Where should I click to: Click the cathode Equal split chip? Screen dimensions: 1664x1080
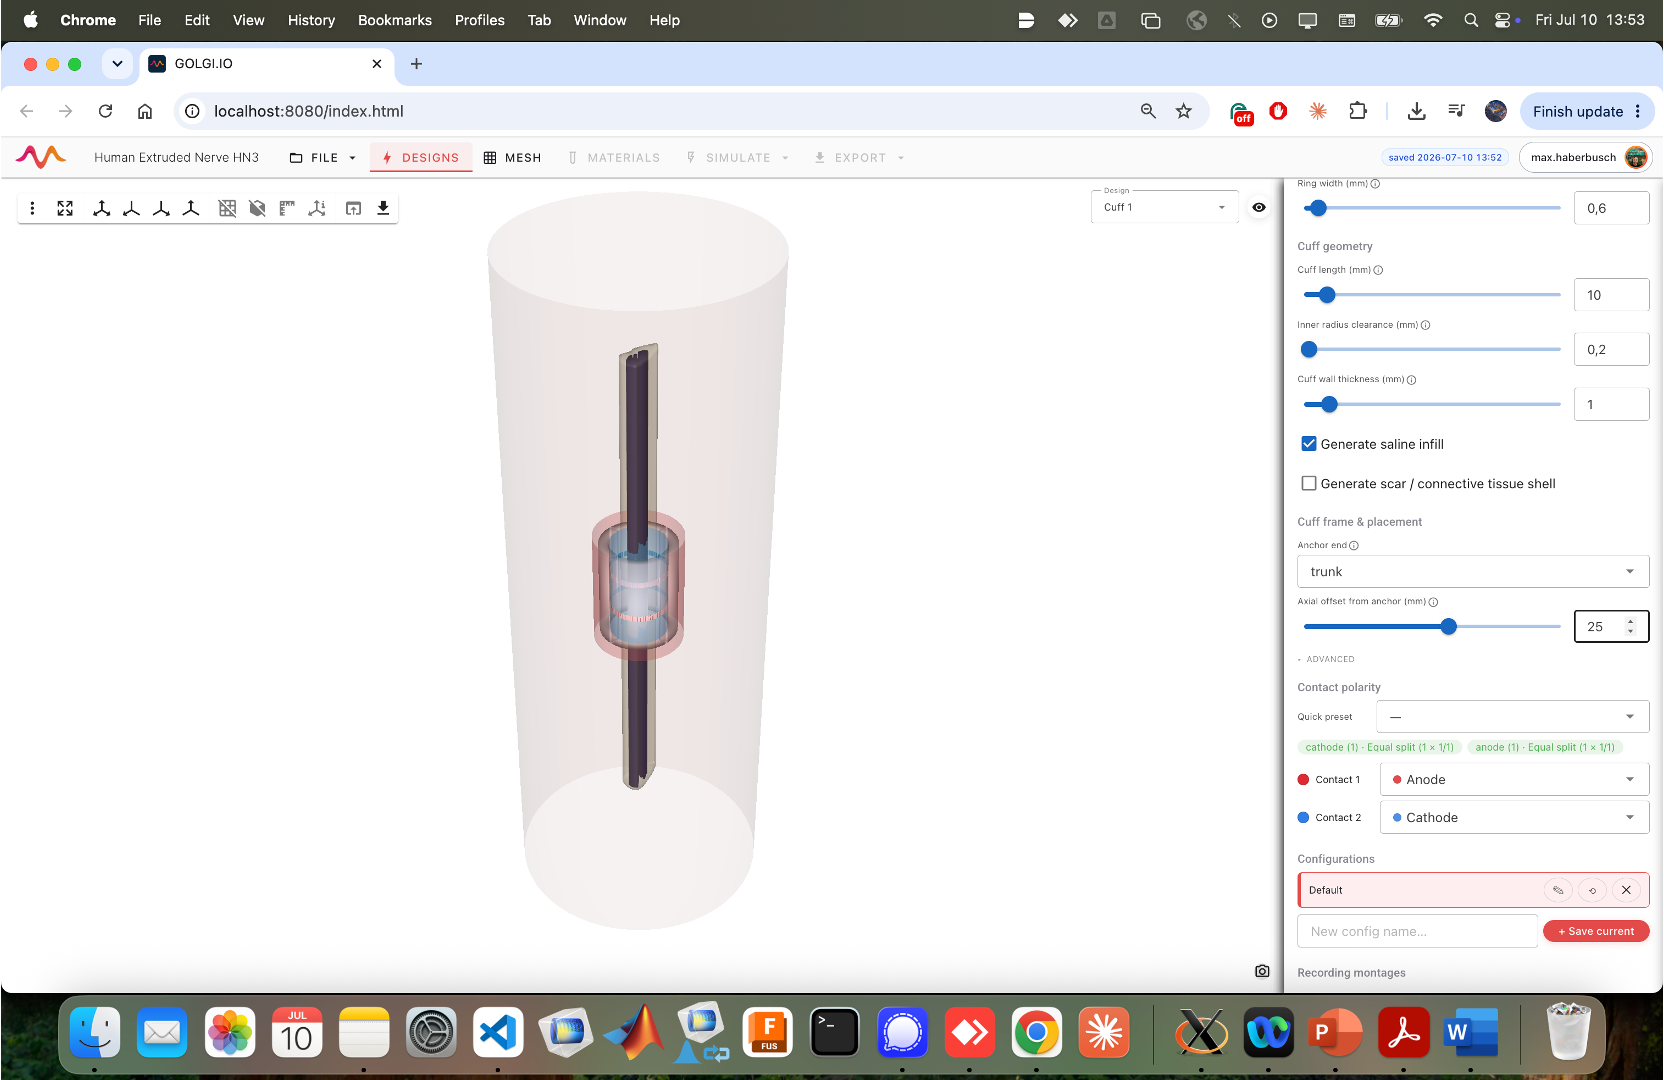(1379, 748)
